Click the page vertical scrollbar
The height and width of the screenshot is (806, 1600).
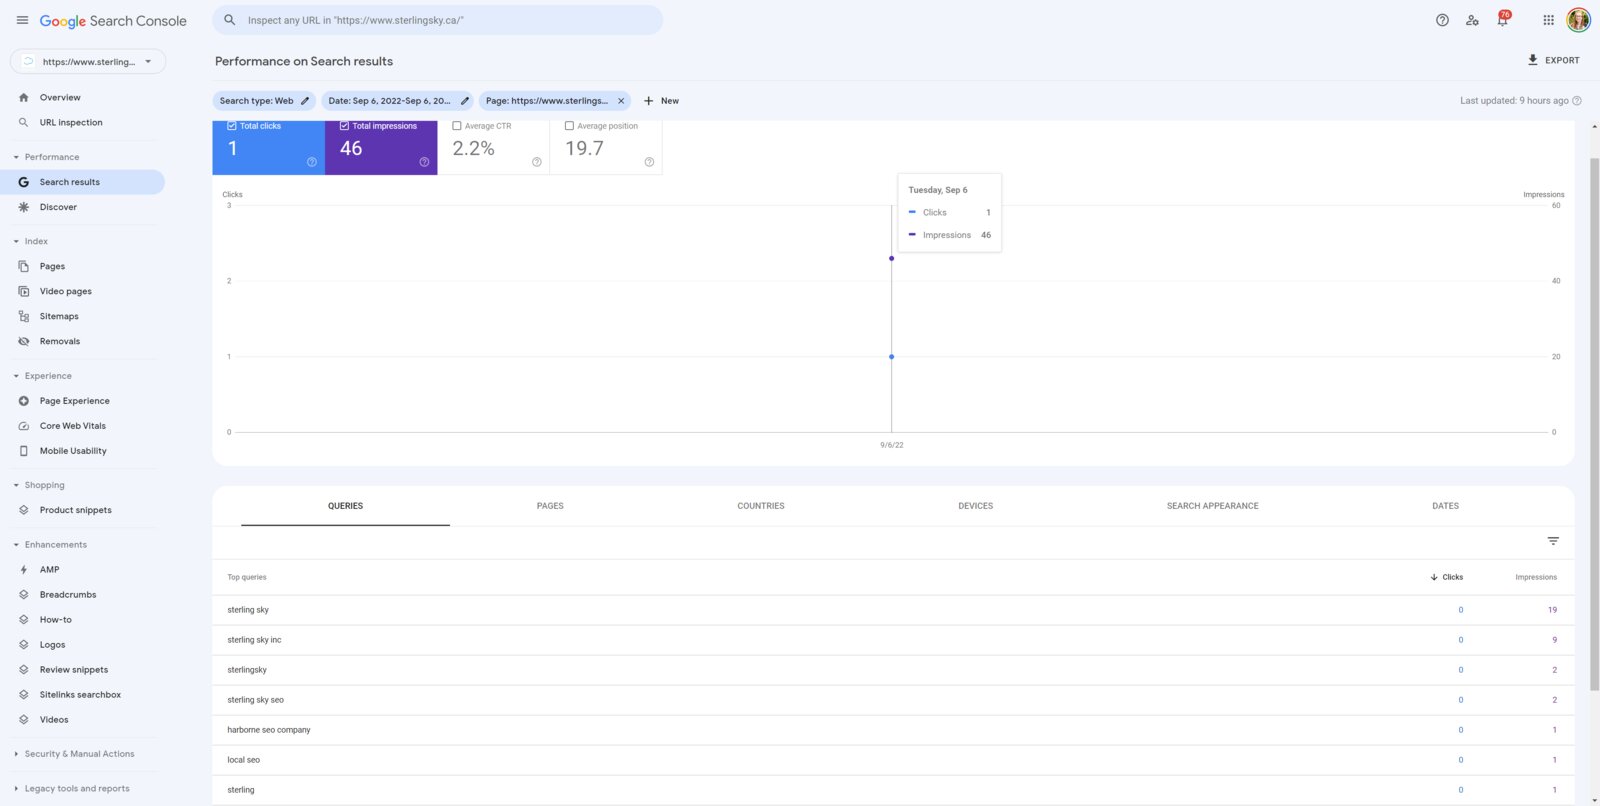1594,424
